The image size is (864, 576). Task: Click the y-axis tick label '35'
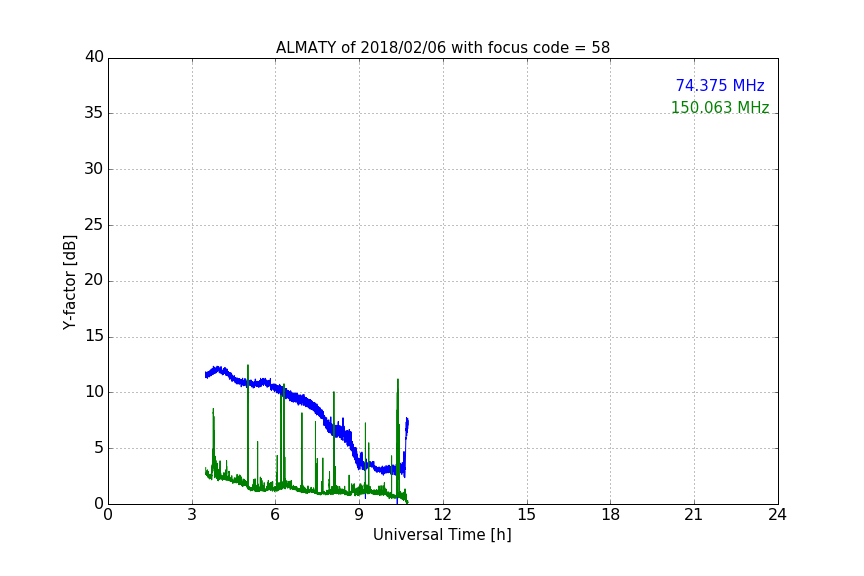[x=94, y=113]
